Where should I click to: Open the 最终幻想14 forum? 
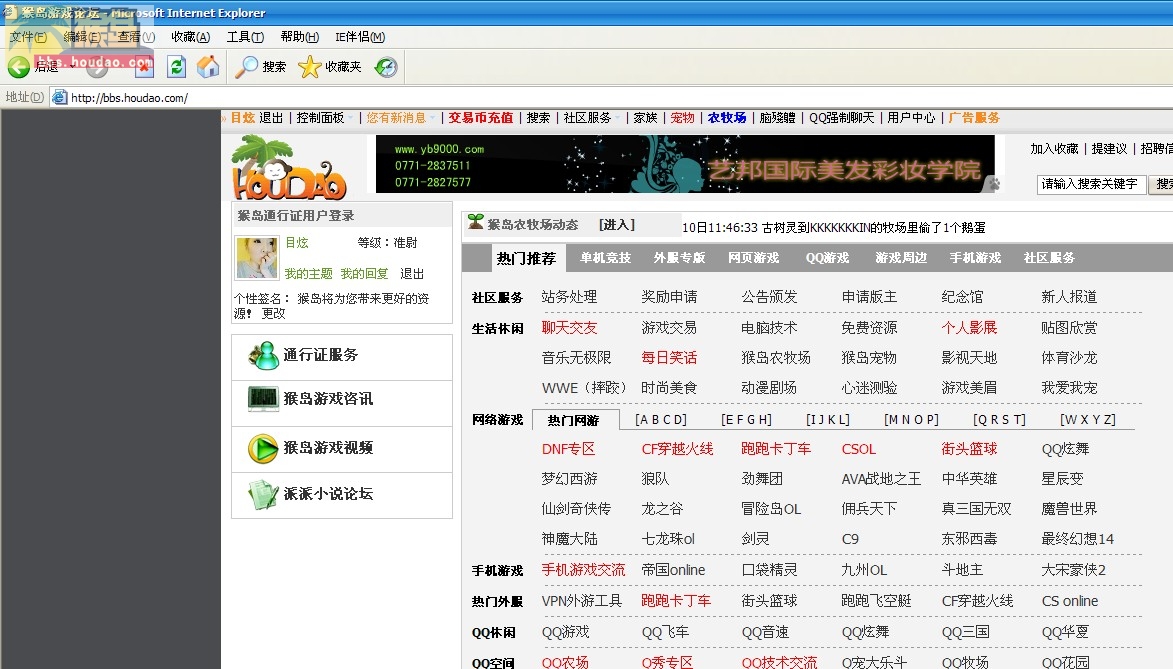click(1077, 539)
